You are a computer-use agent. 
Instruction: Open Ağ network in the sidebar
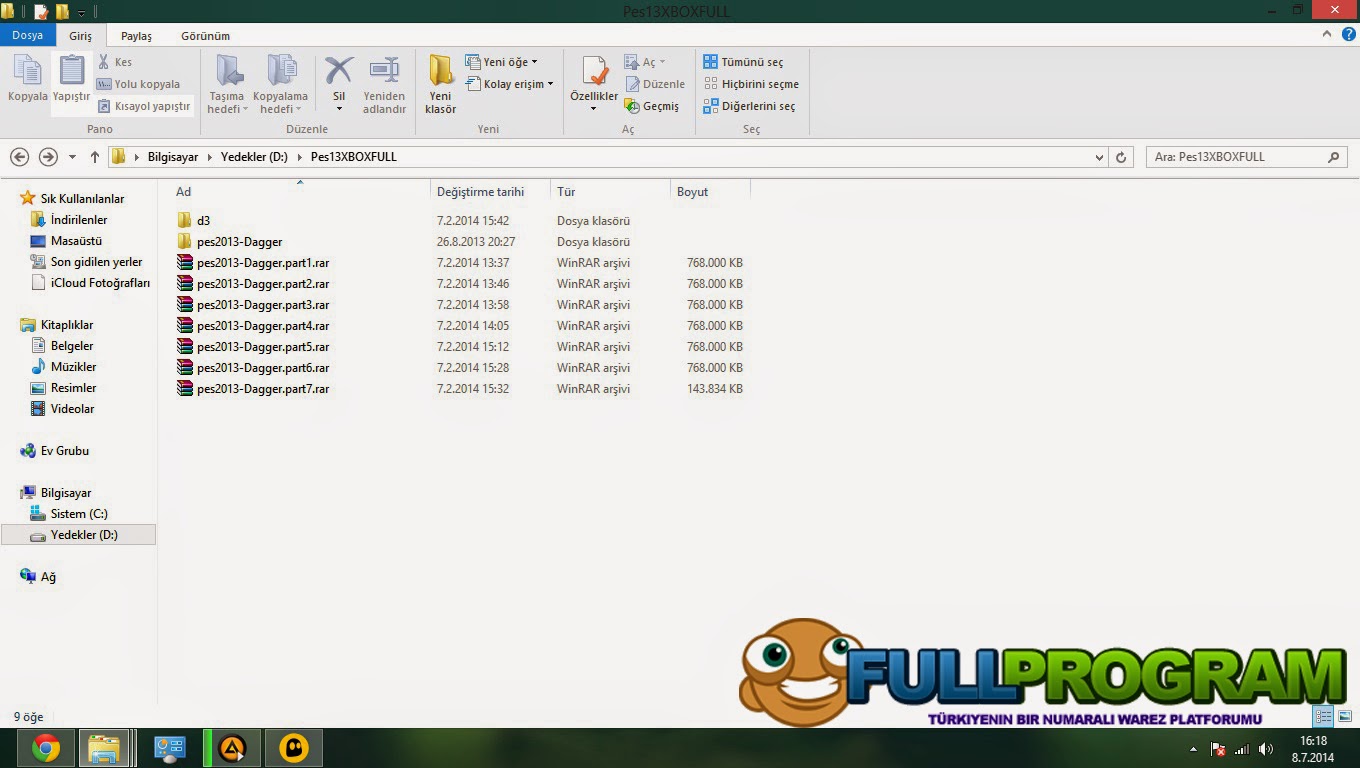pos(47,577)
